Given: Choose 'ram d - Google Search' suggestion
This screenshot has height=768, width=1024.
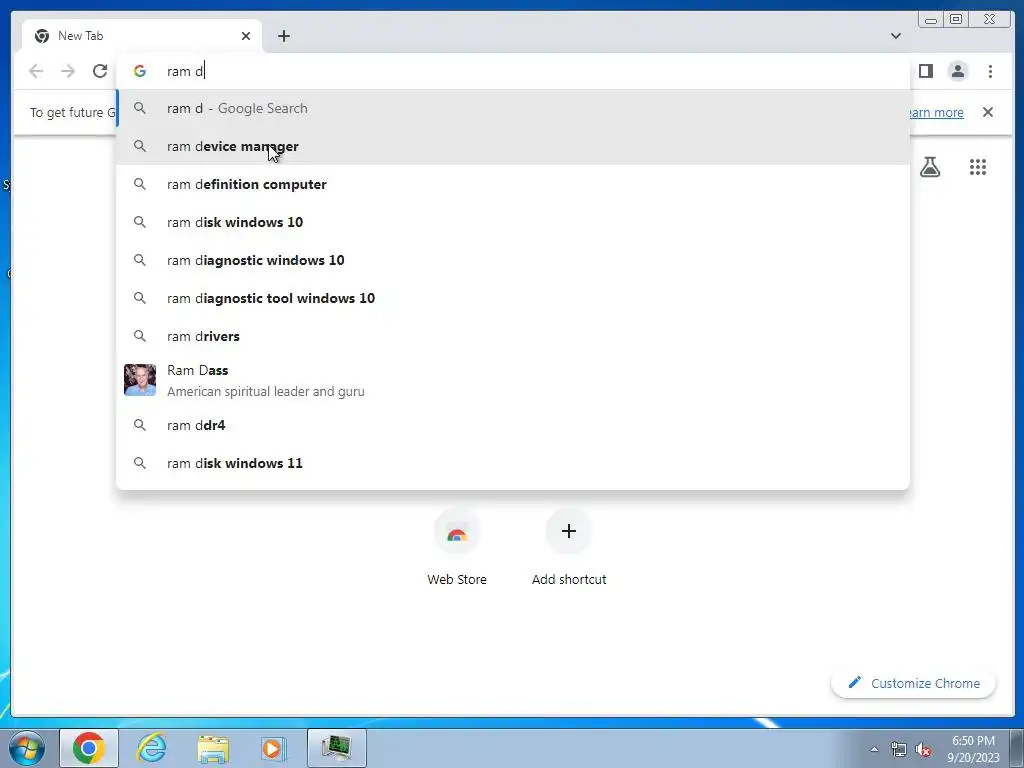Looking at the screenshot, I should pyautogui.click(x=513, y=108).
